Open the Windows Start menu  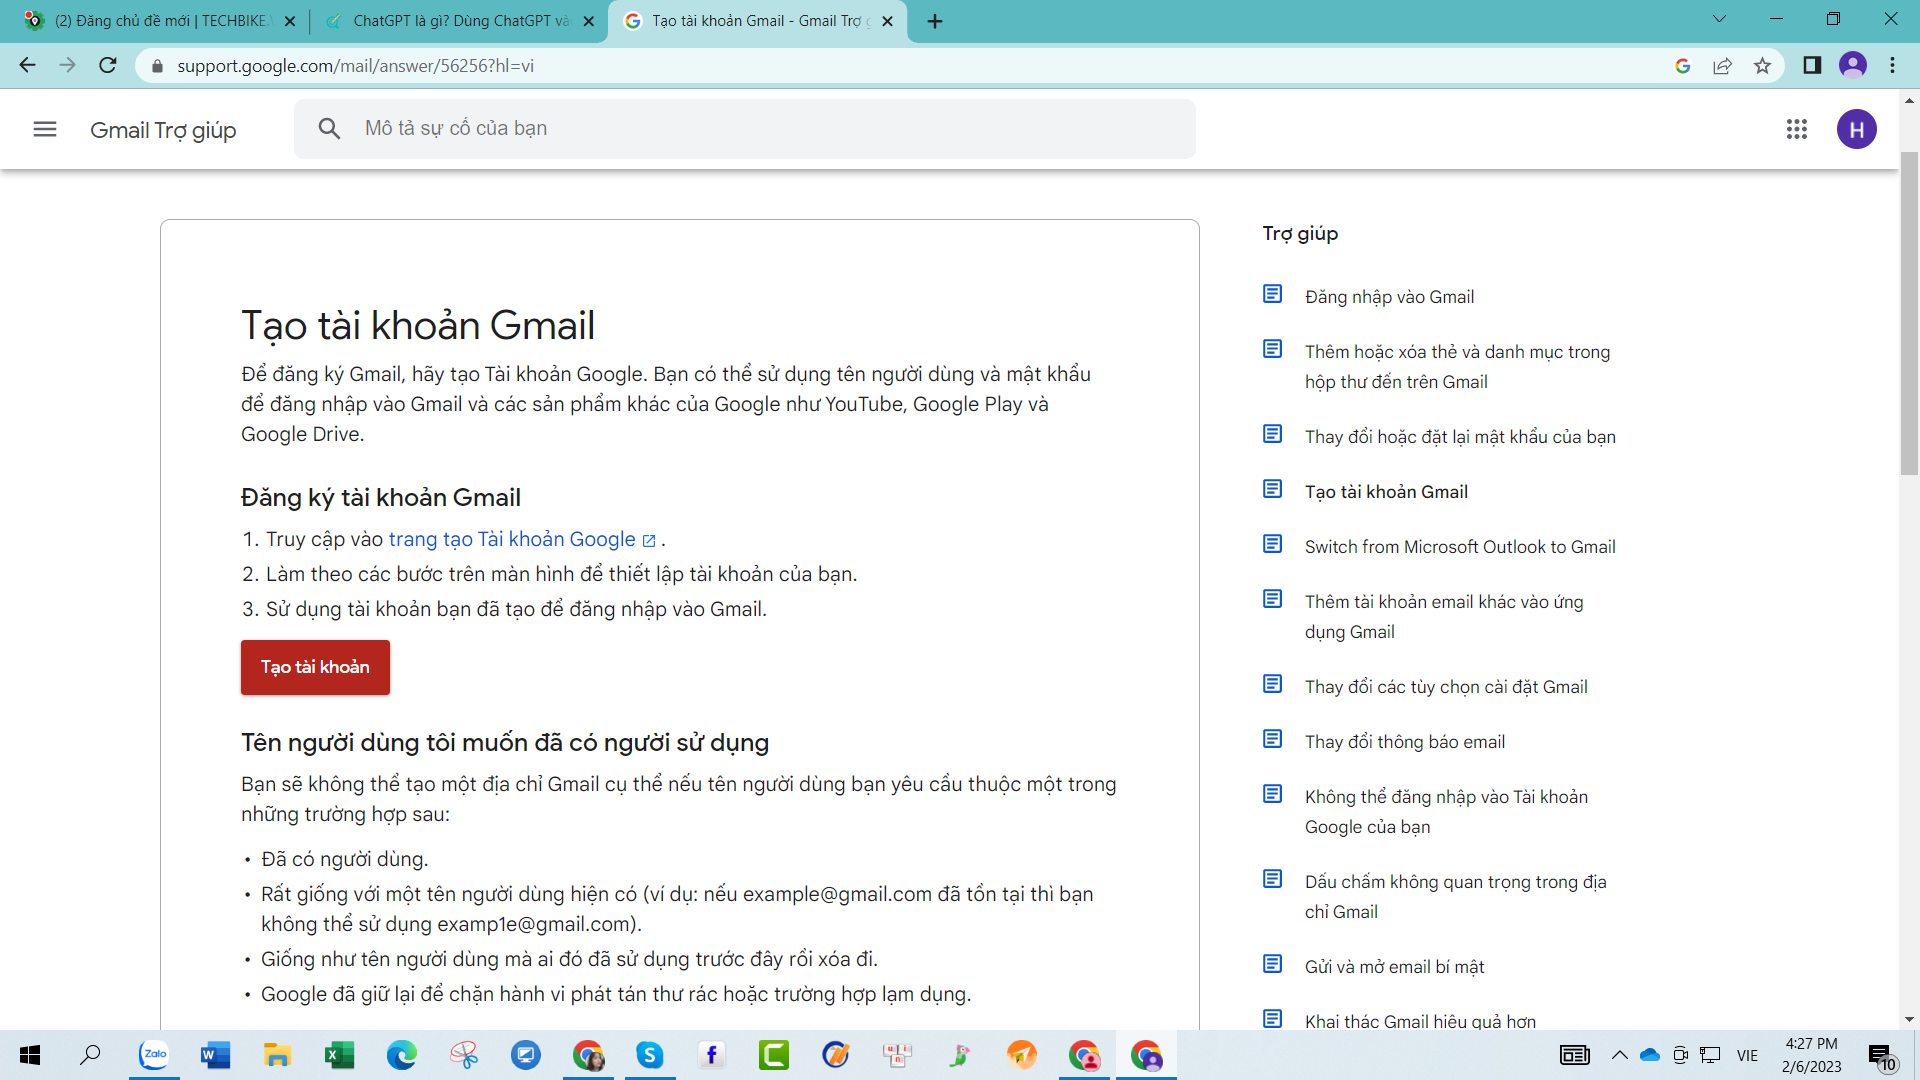(x=30, y=1055)
